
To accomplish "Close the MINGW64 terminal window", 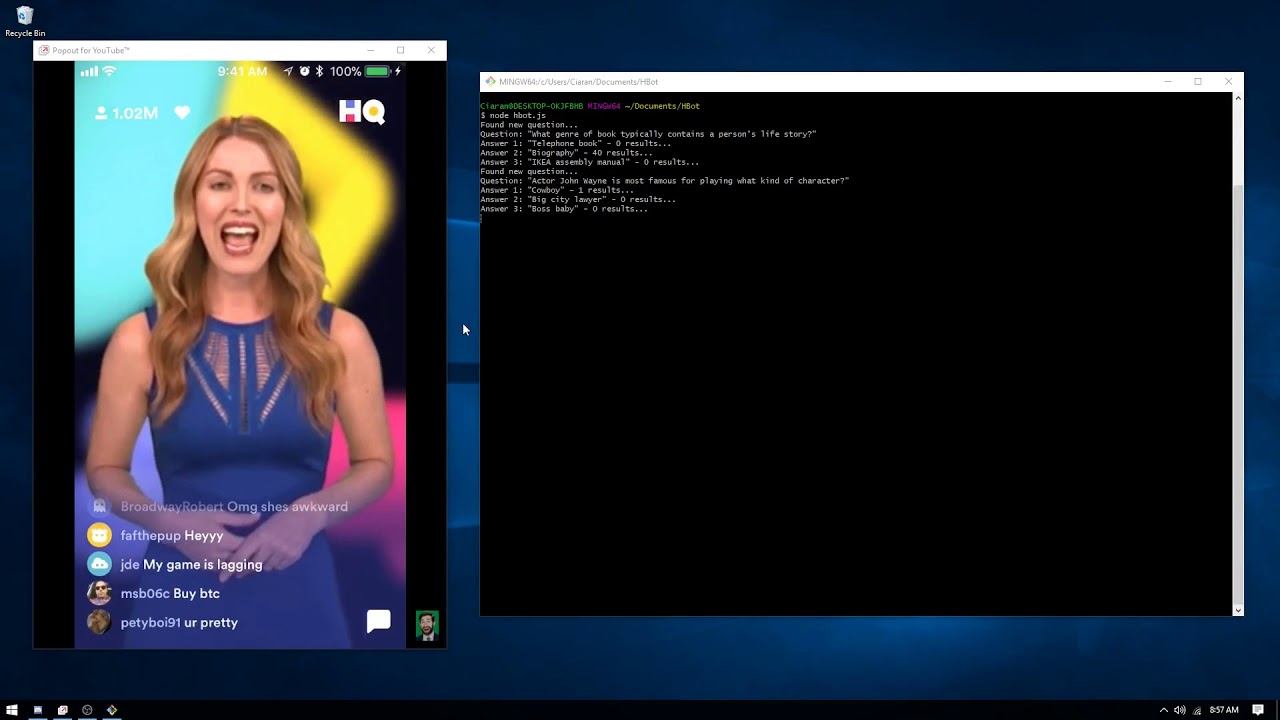I will [x=1228, y=82].
